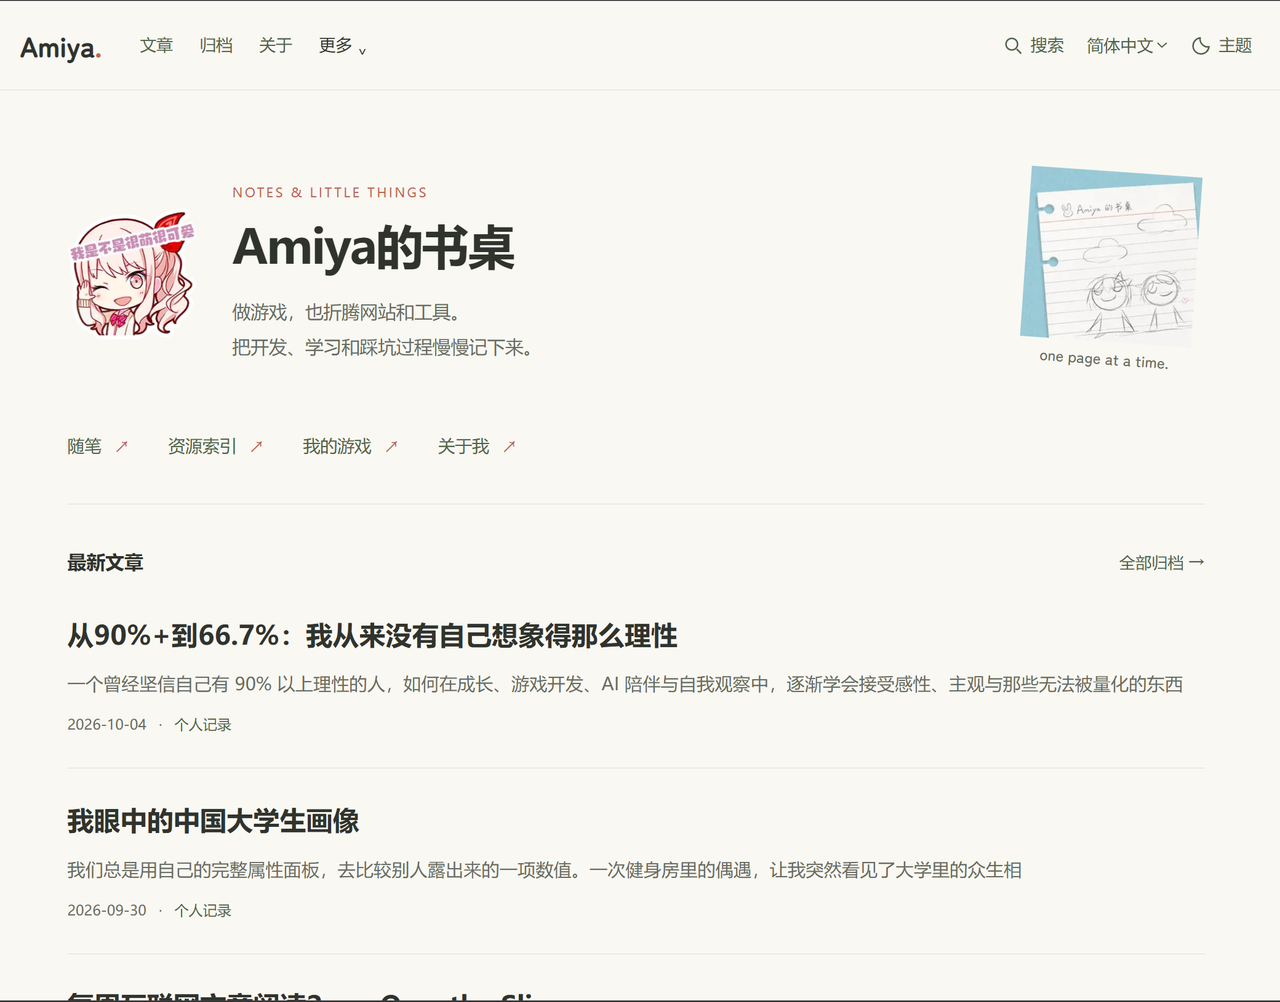Open article 从90%+到66.7% title
The height and width of the screenshot is (1002, 1280).
372,636
